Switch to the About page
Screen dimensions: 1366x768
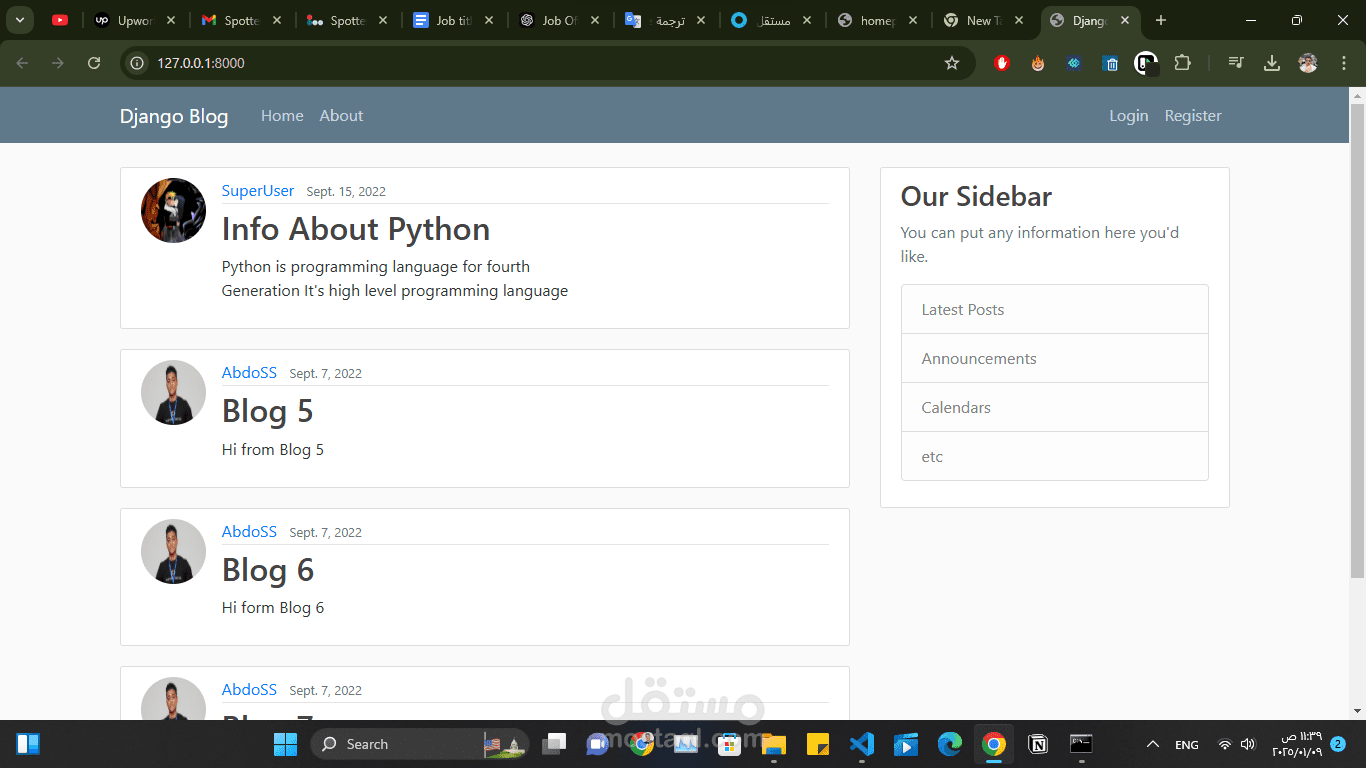(341, 115)
